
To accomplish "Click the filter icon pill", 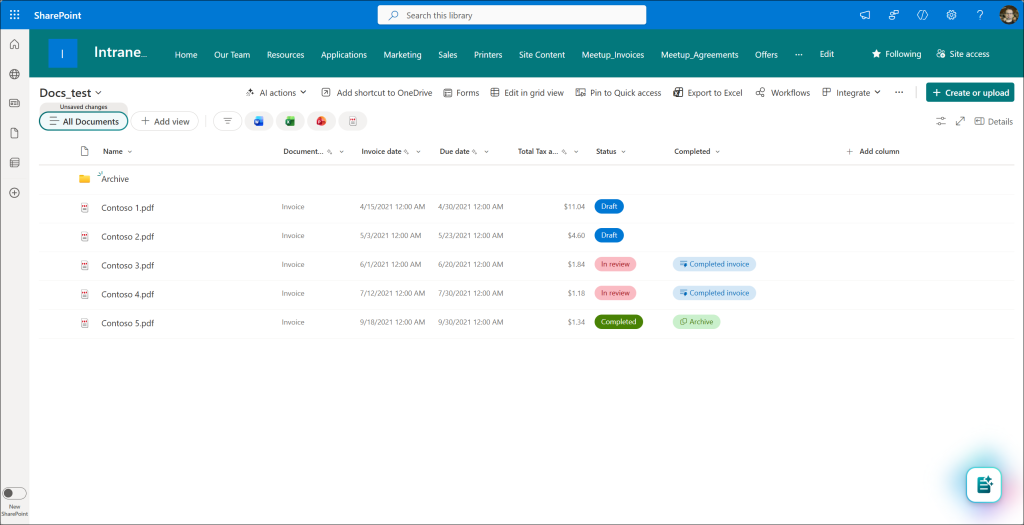I will tap(227, 121).
